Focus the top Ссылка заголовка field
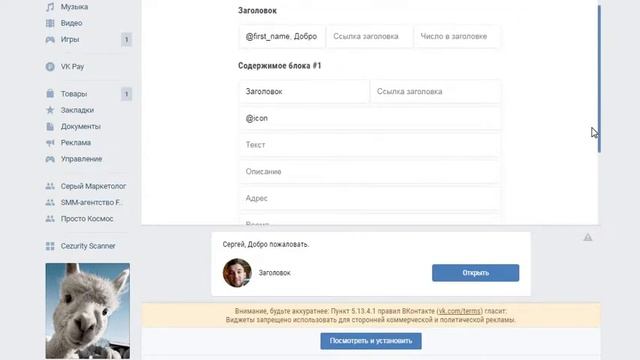640x360 pixels. click(369, 36)
